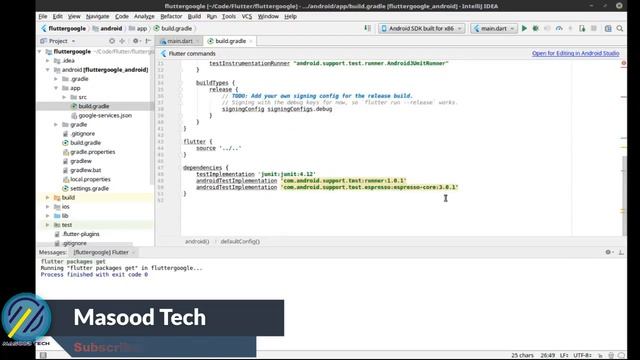
Task: Close the main.dart editor tab
Action: (x=198, y=41)
